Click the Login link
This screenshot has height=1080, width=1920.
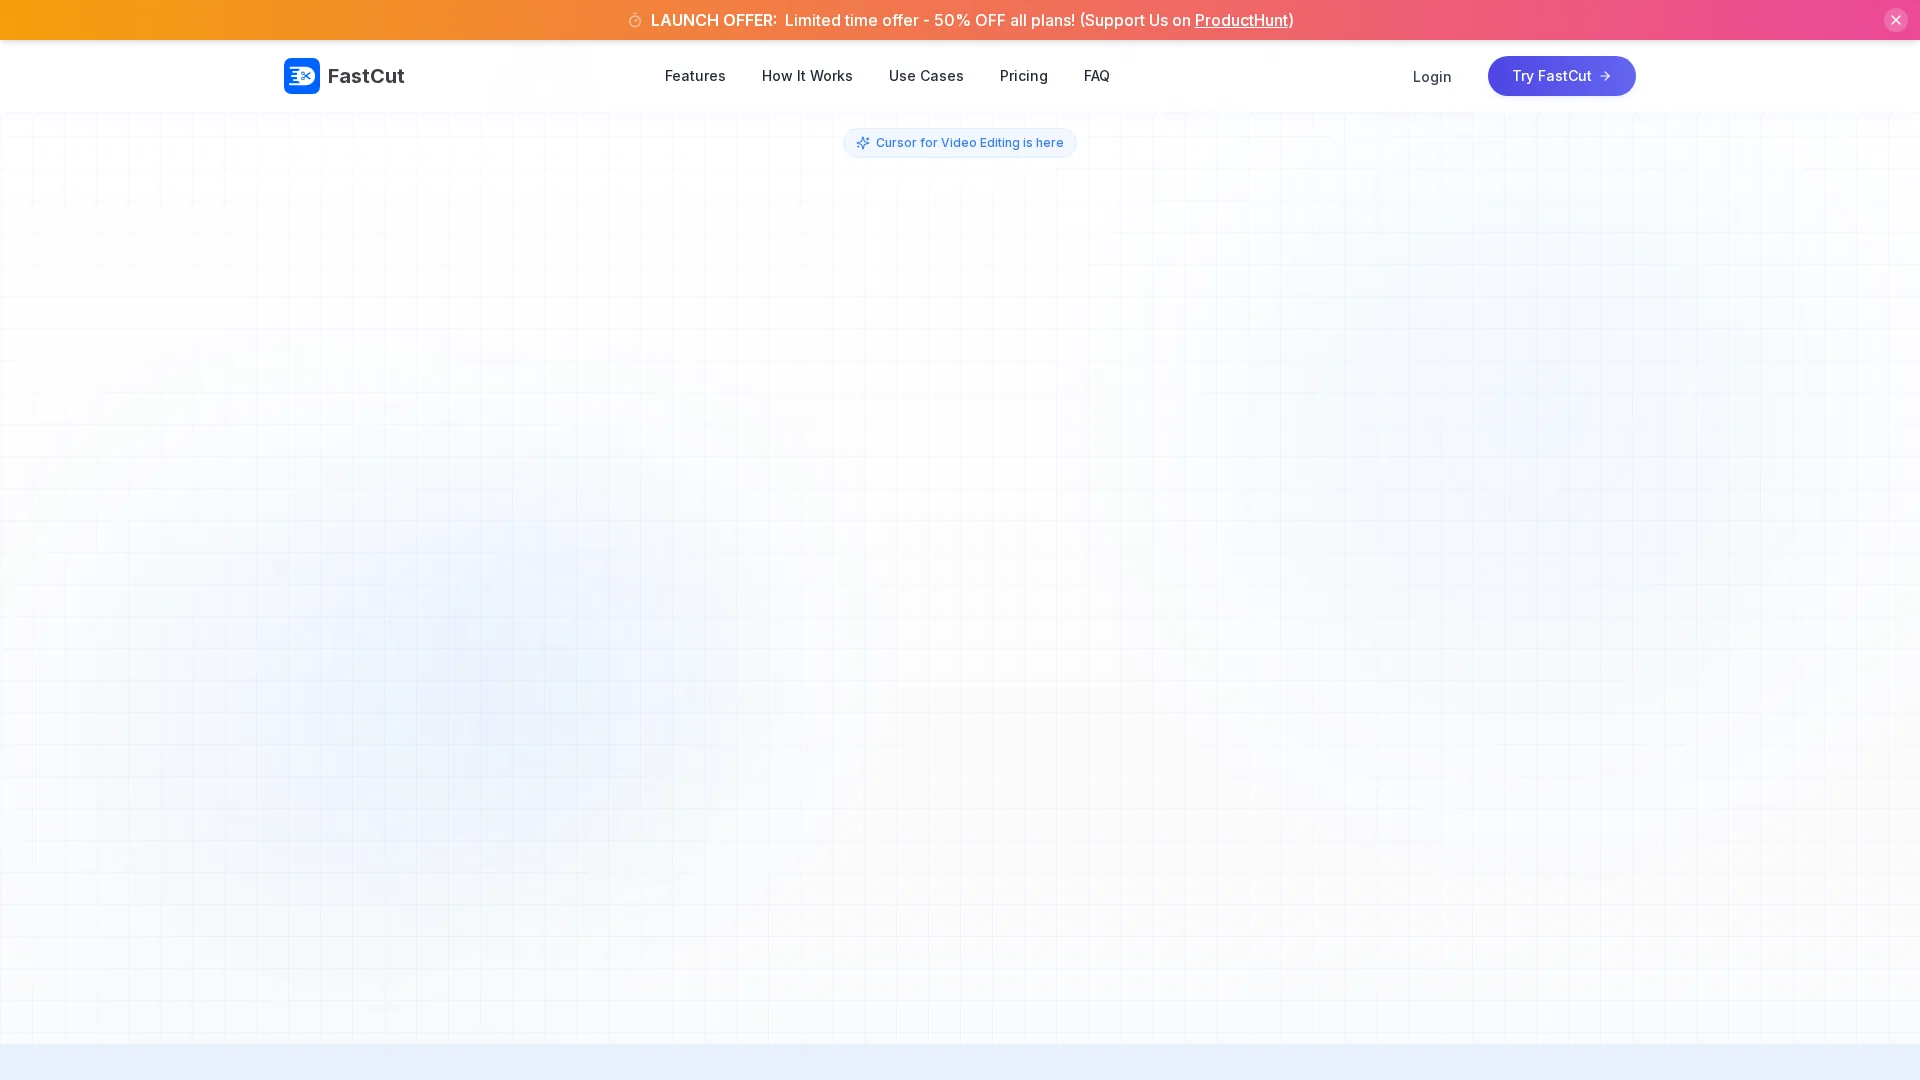(1431, 77)
